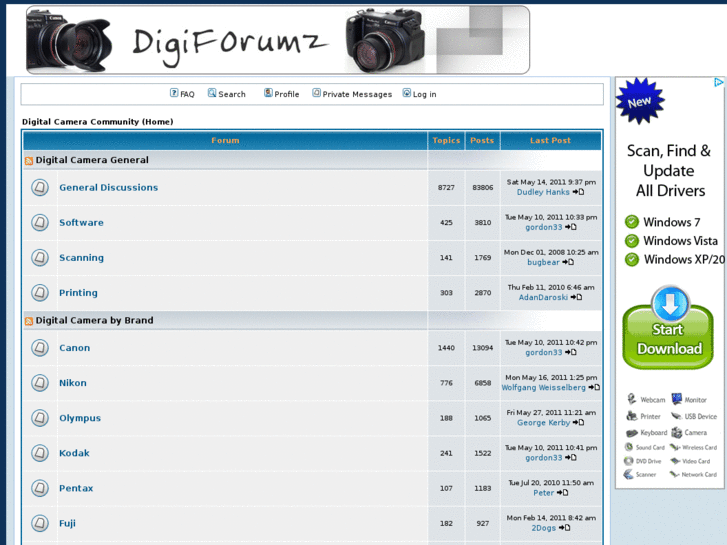727x545 pixels.
Task: Open Digital Camera General category
Action: click(92, 160)
